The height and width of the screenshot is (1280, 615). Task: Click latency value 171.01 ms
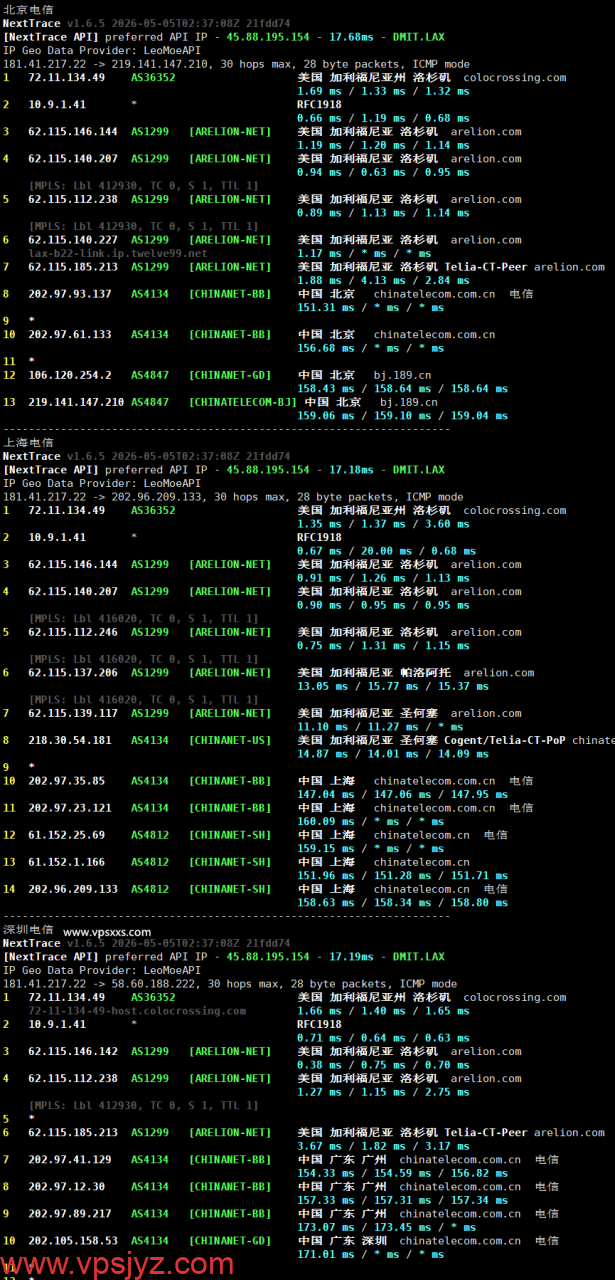pos(326,1254)
